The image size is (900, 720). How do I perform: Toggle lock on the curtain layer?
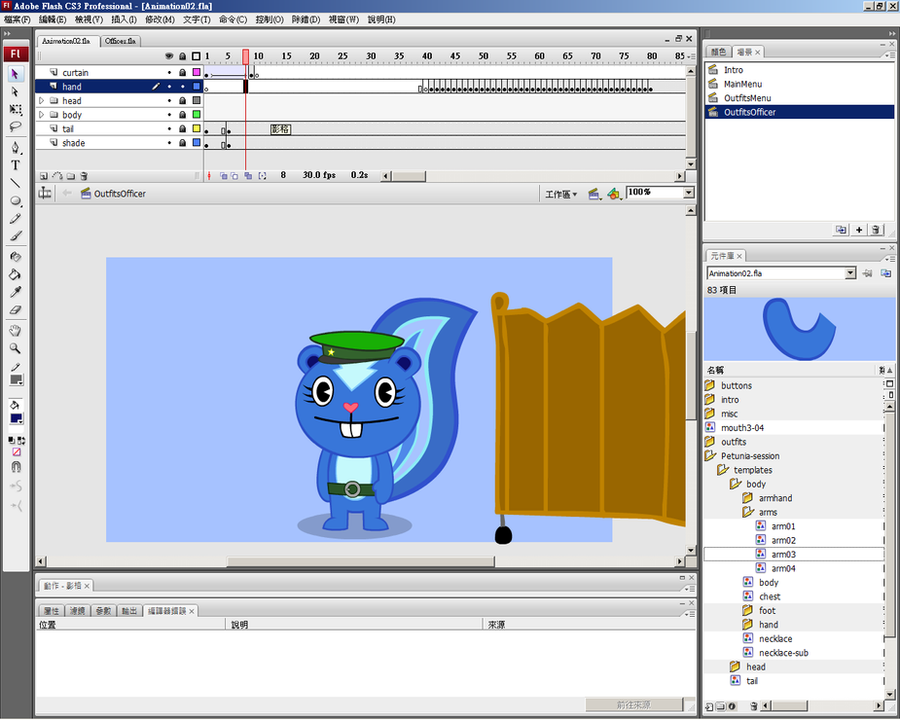coord(183,72)
